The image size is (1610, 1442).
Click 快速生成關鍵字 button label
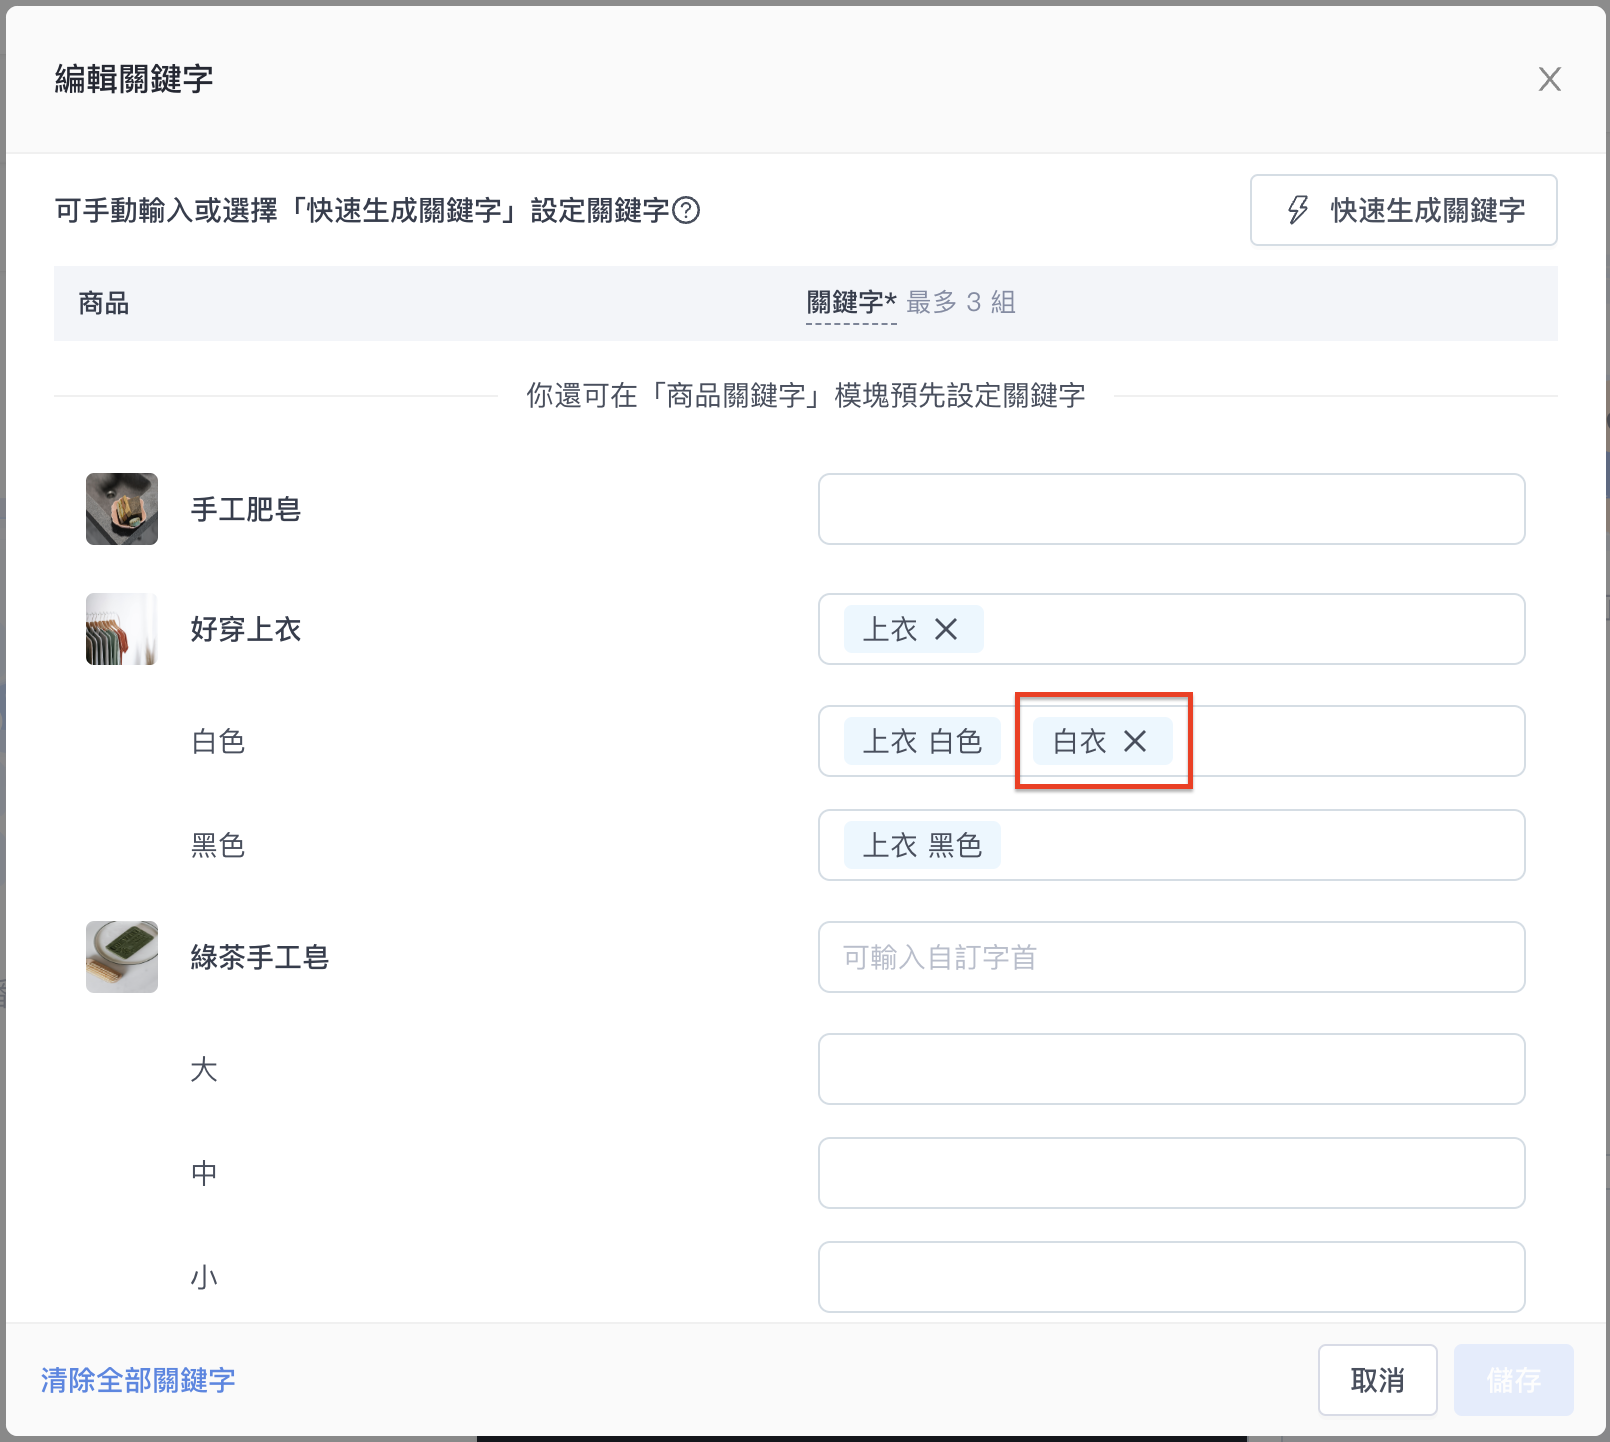click(x=1427, y=210)
